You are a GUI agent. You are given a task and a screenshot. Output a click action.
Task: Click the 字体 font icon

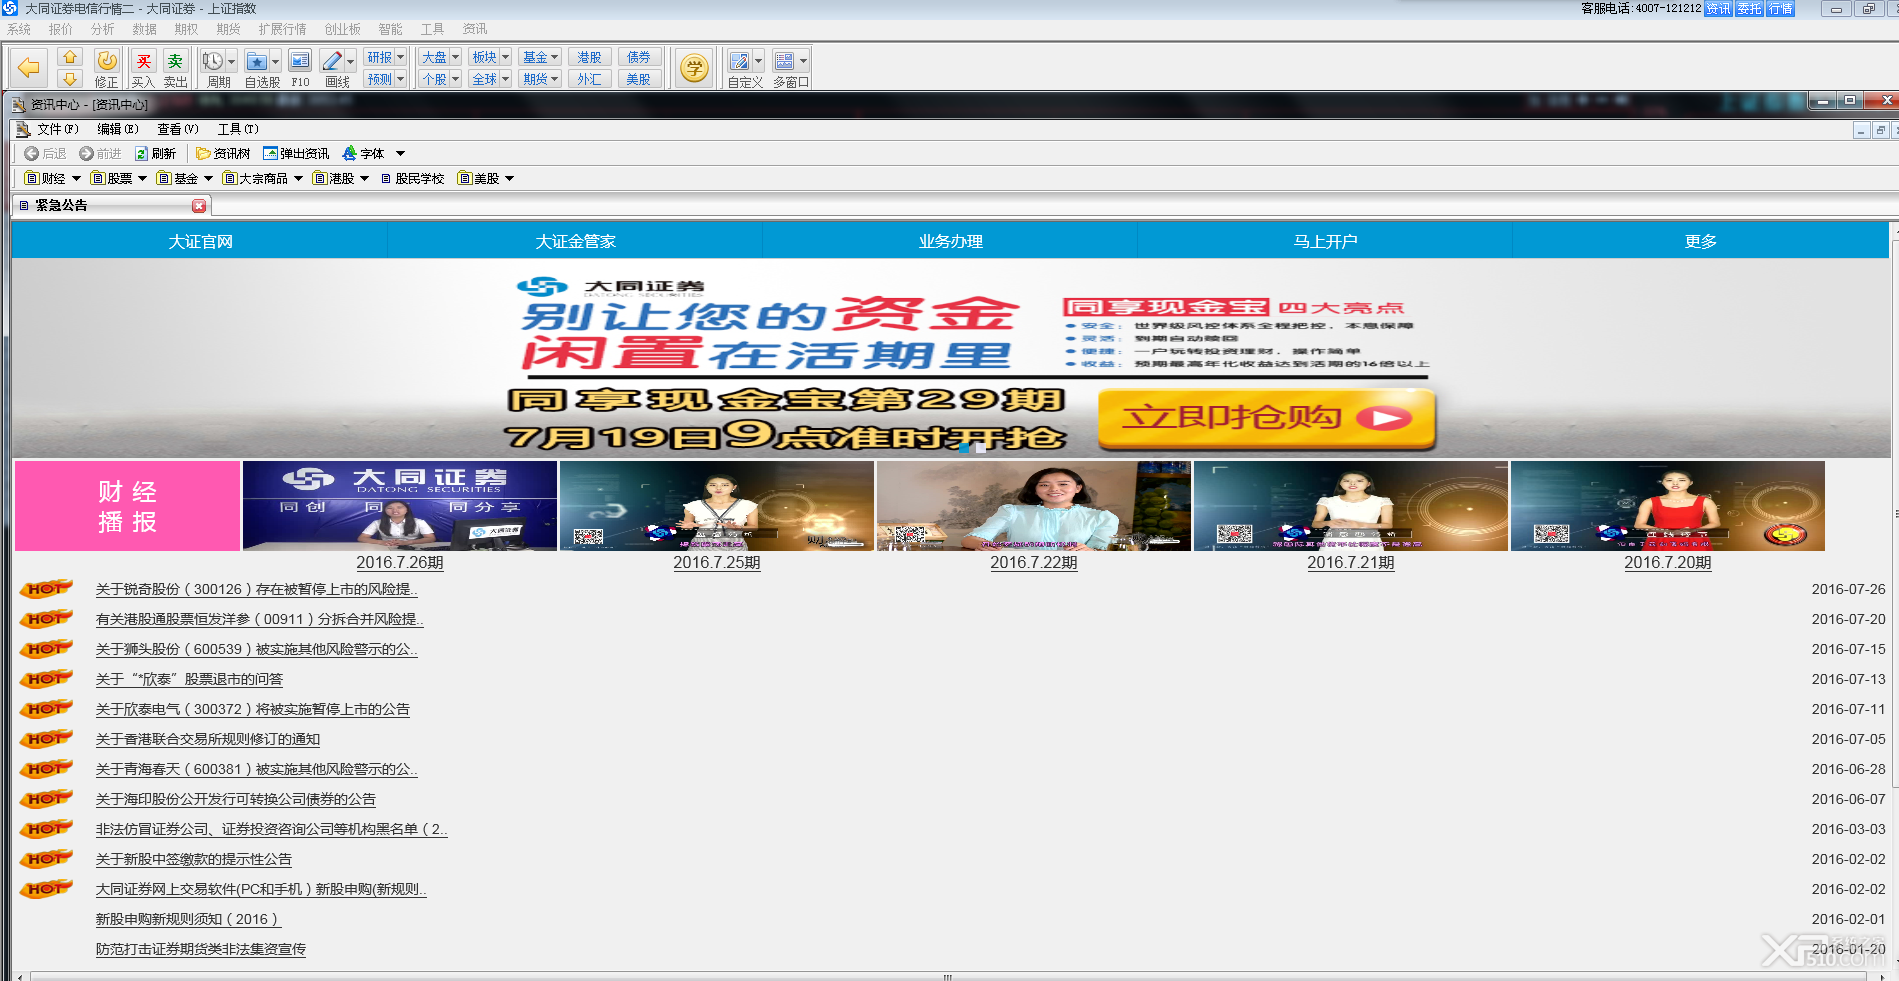point(349,153)
